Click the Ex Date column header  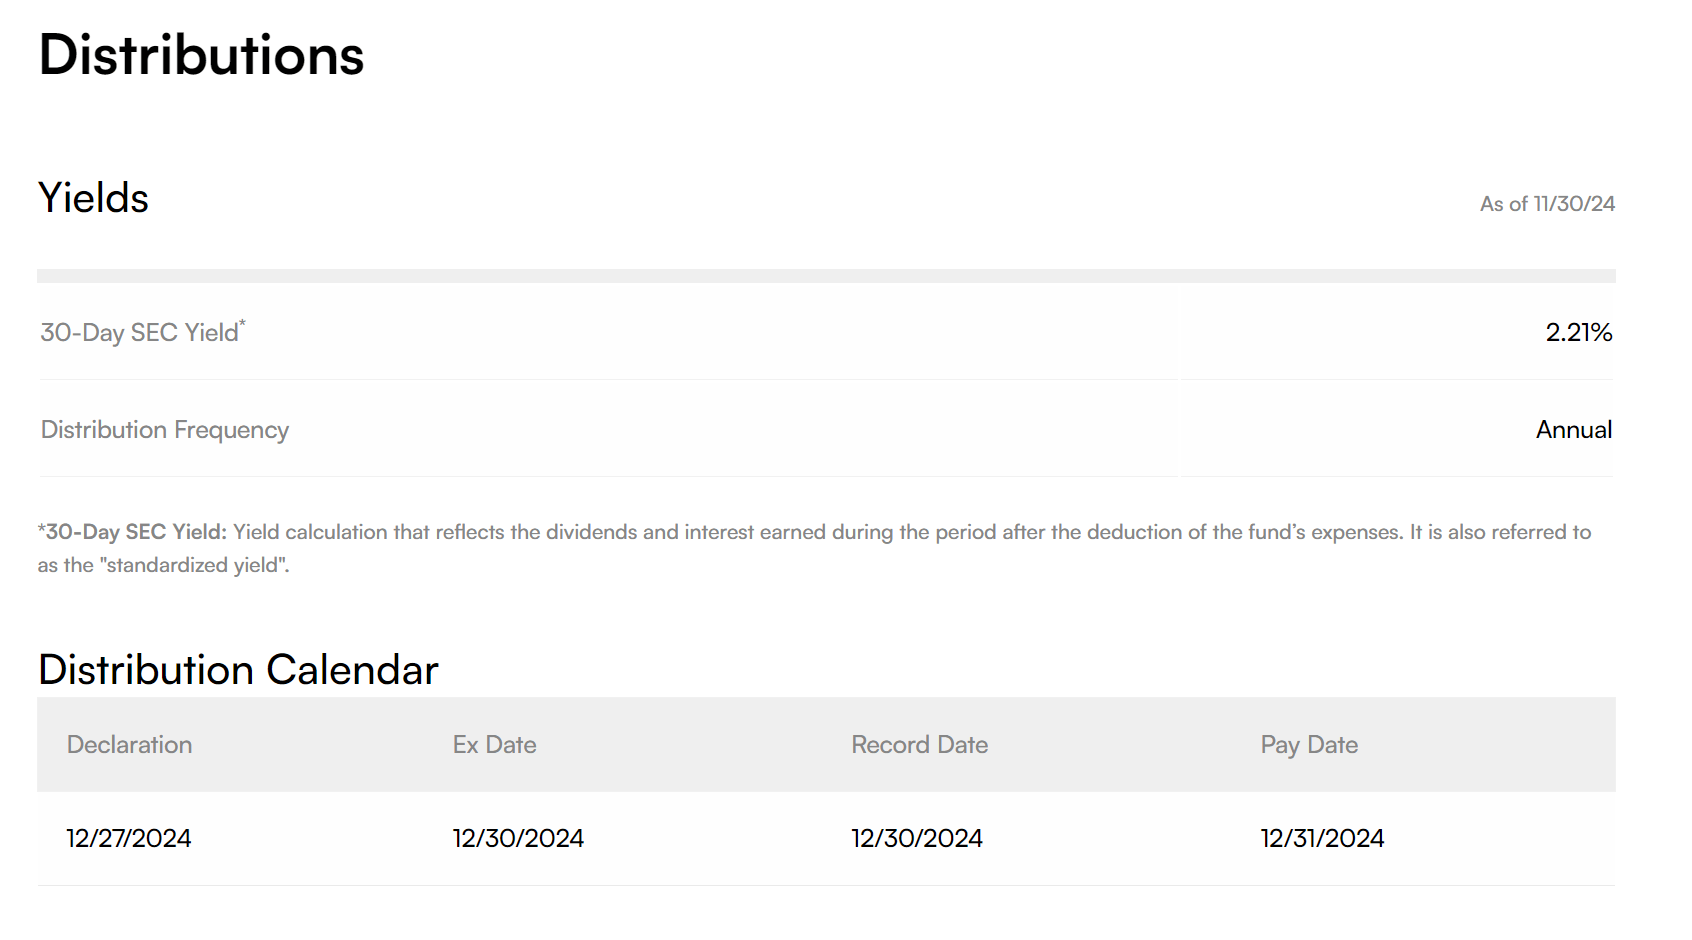[x=494, y=745]
